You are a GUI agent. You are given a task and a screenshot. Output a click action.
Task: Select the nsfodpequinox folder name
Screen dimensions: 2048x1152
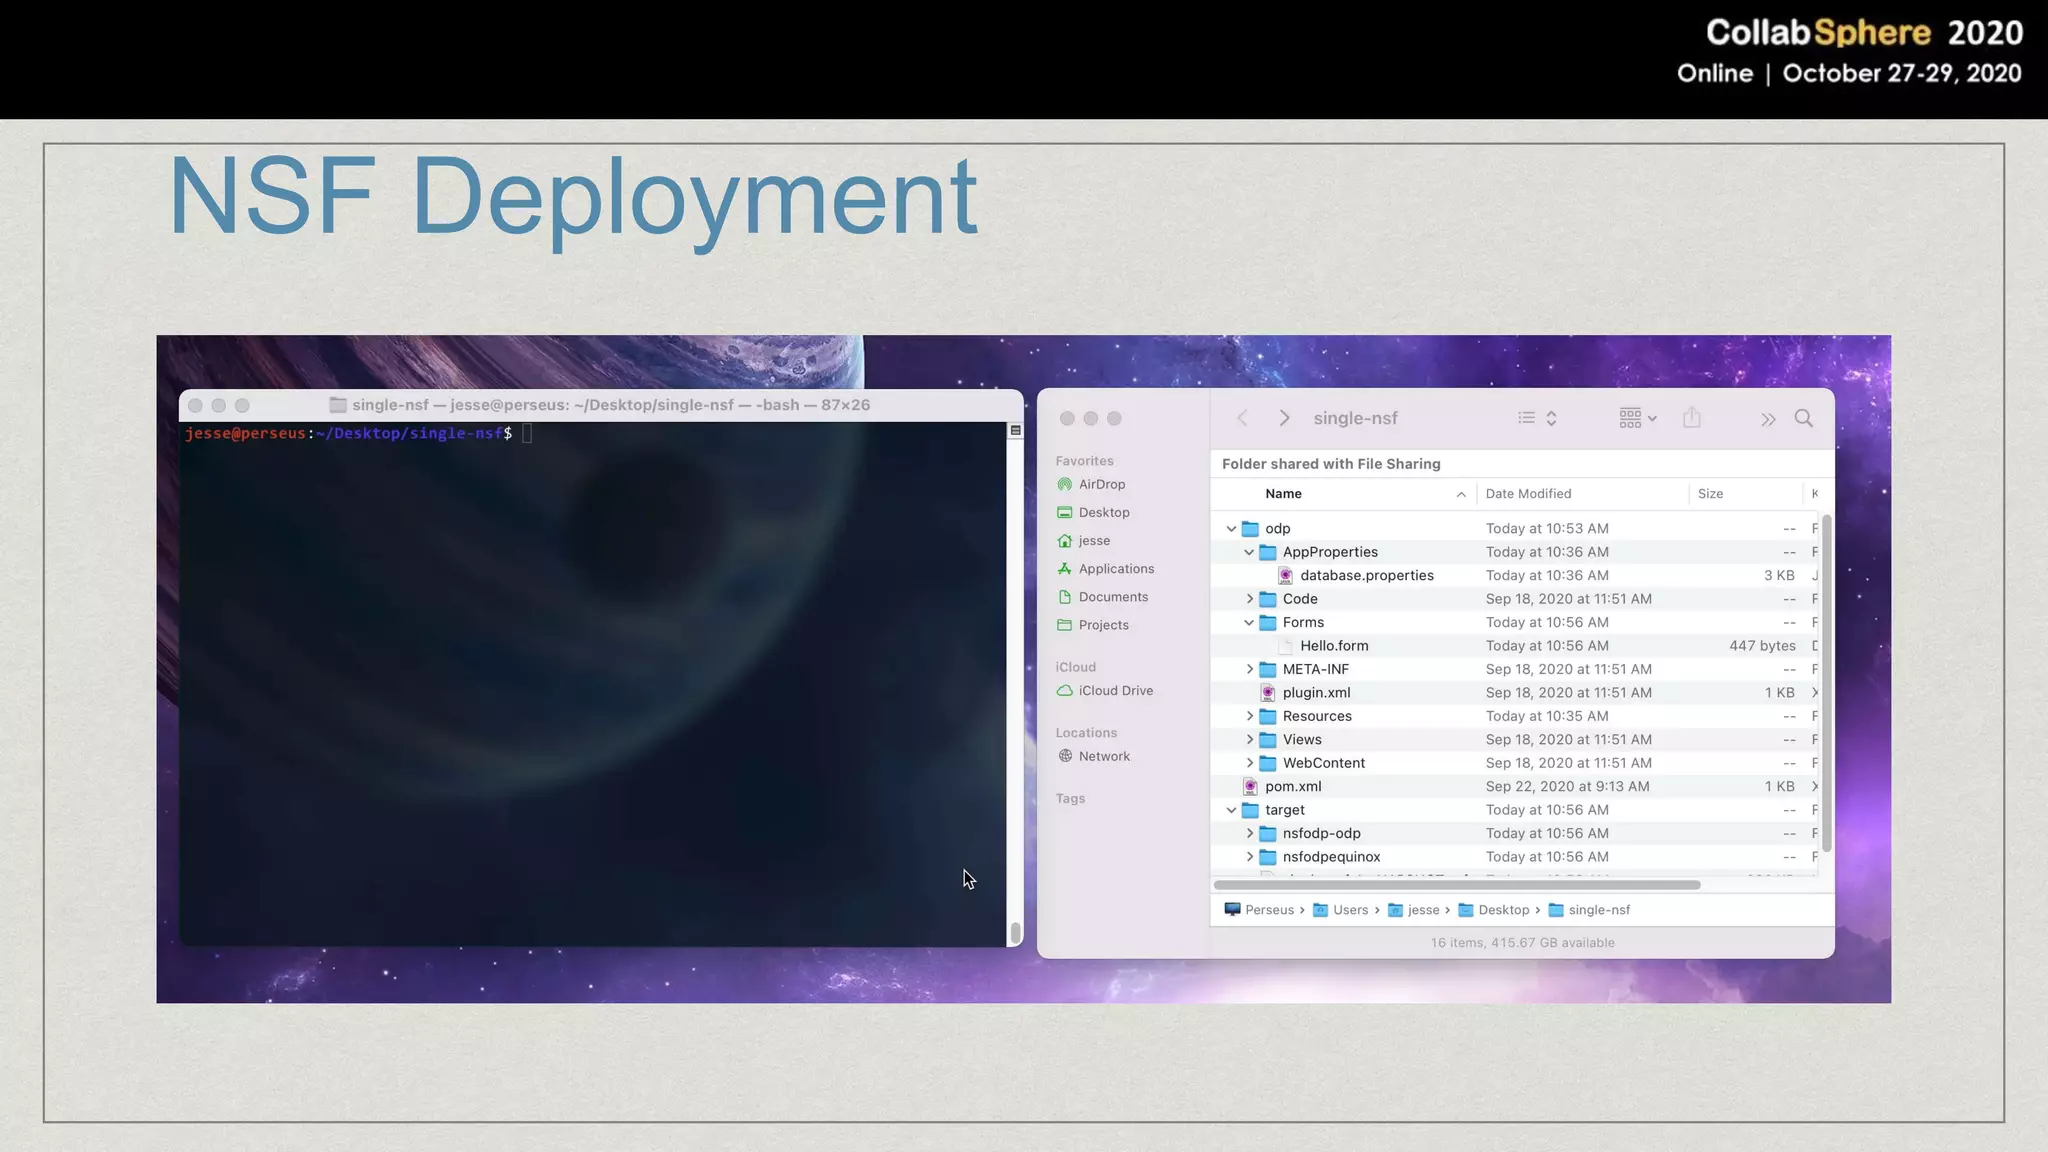[x=1331, y=857]
